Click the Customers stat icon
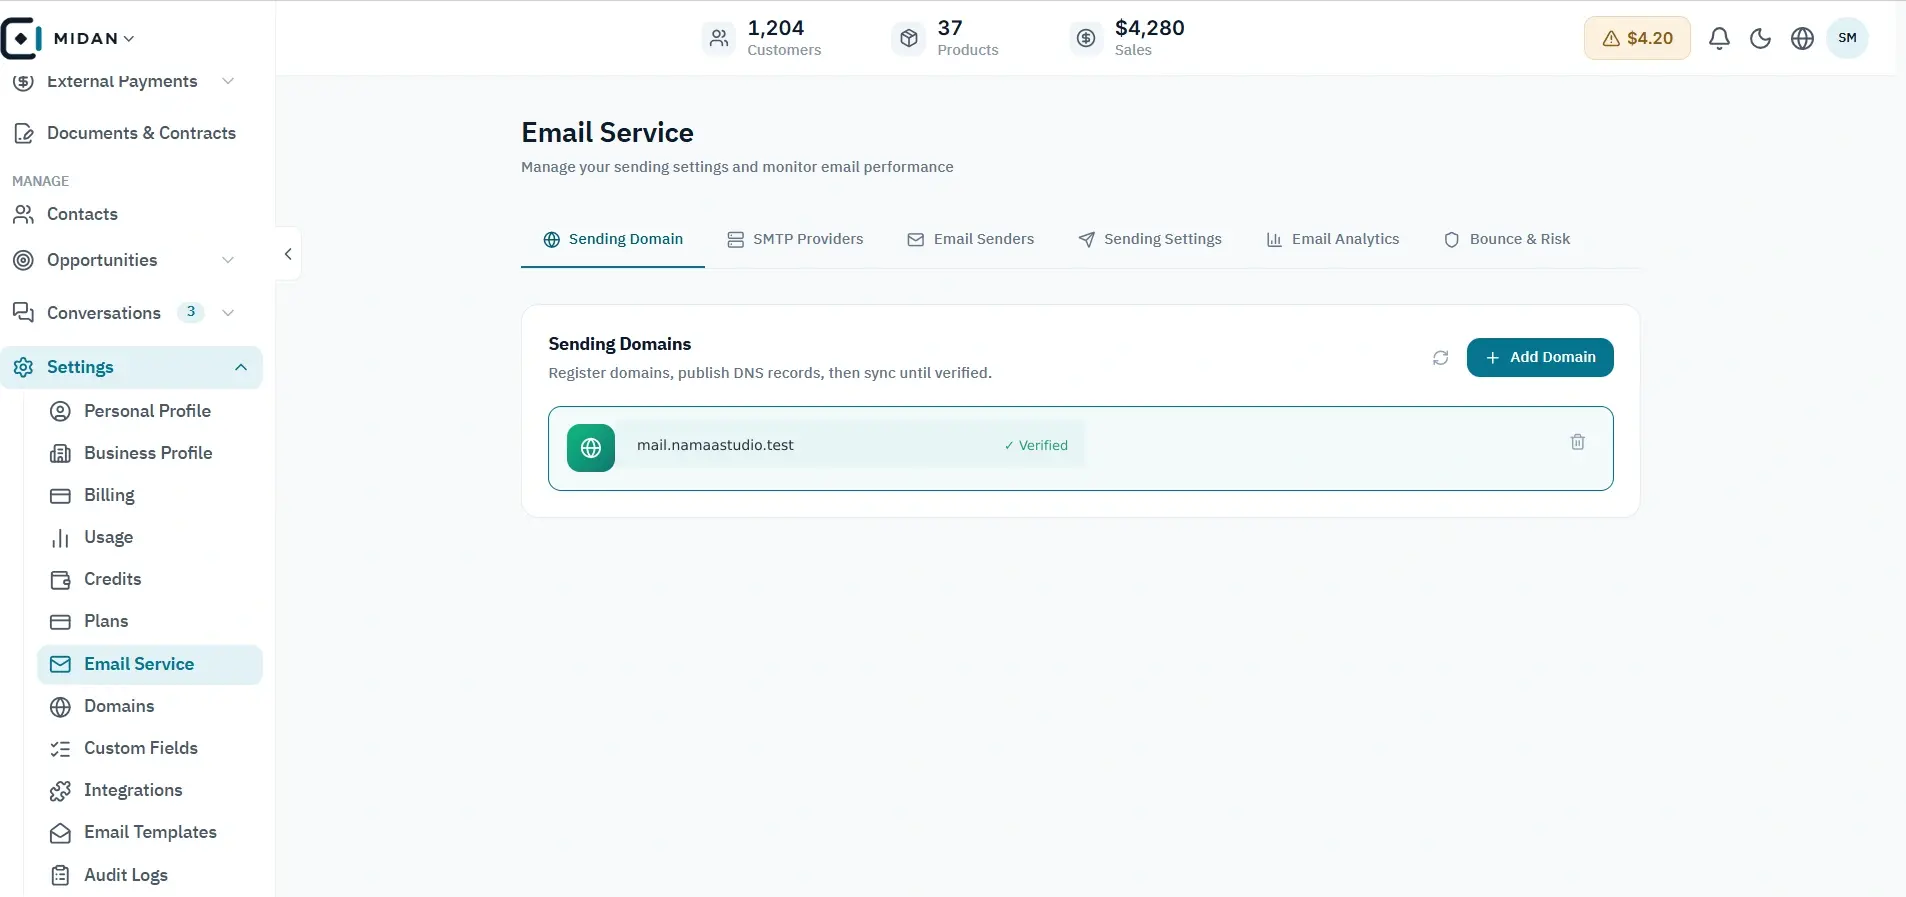The width and height of the screenshot is (1906, 897). 719,38
